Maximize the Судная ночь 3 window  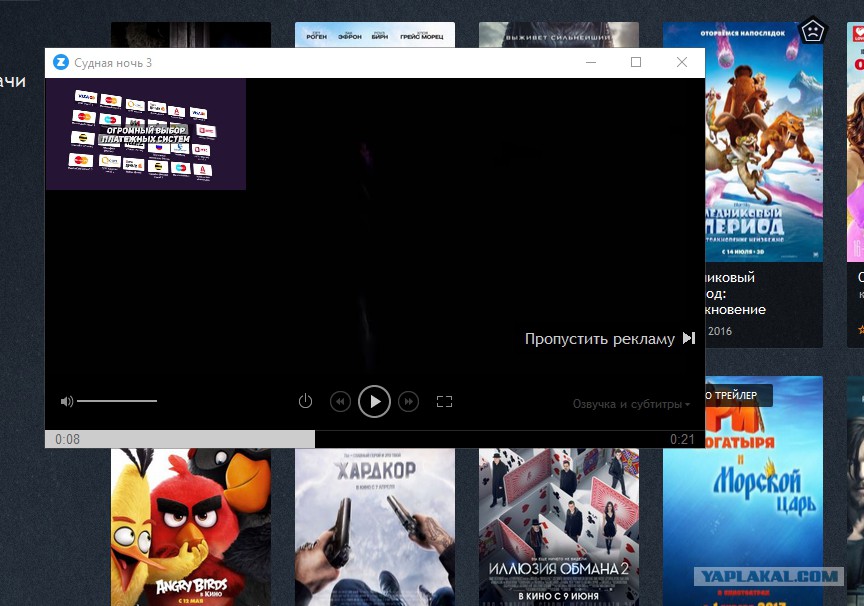tap(636, 62)
